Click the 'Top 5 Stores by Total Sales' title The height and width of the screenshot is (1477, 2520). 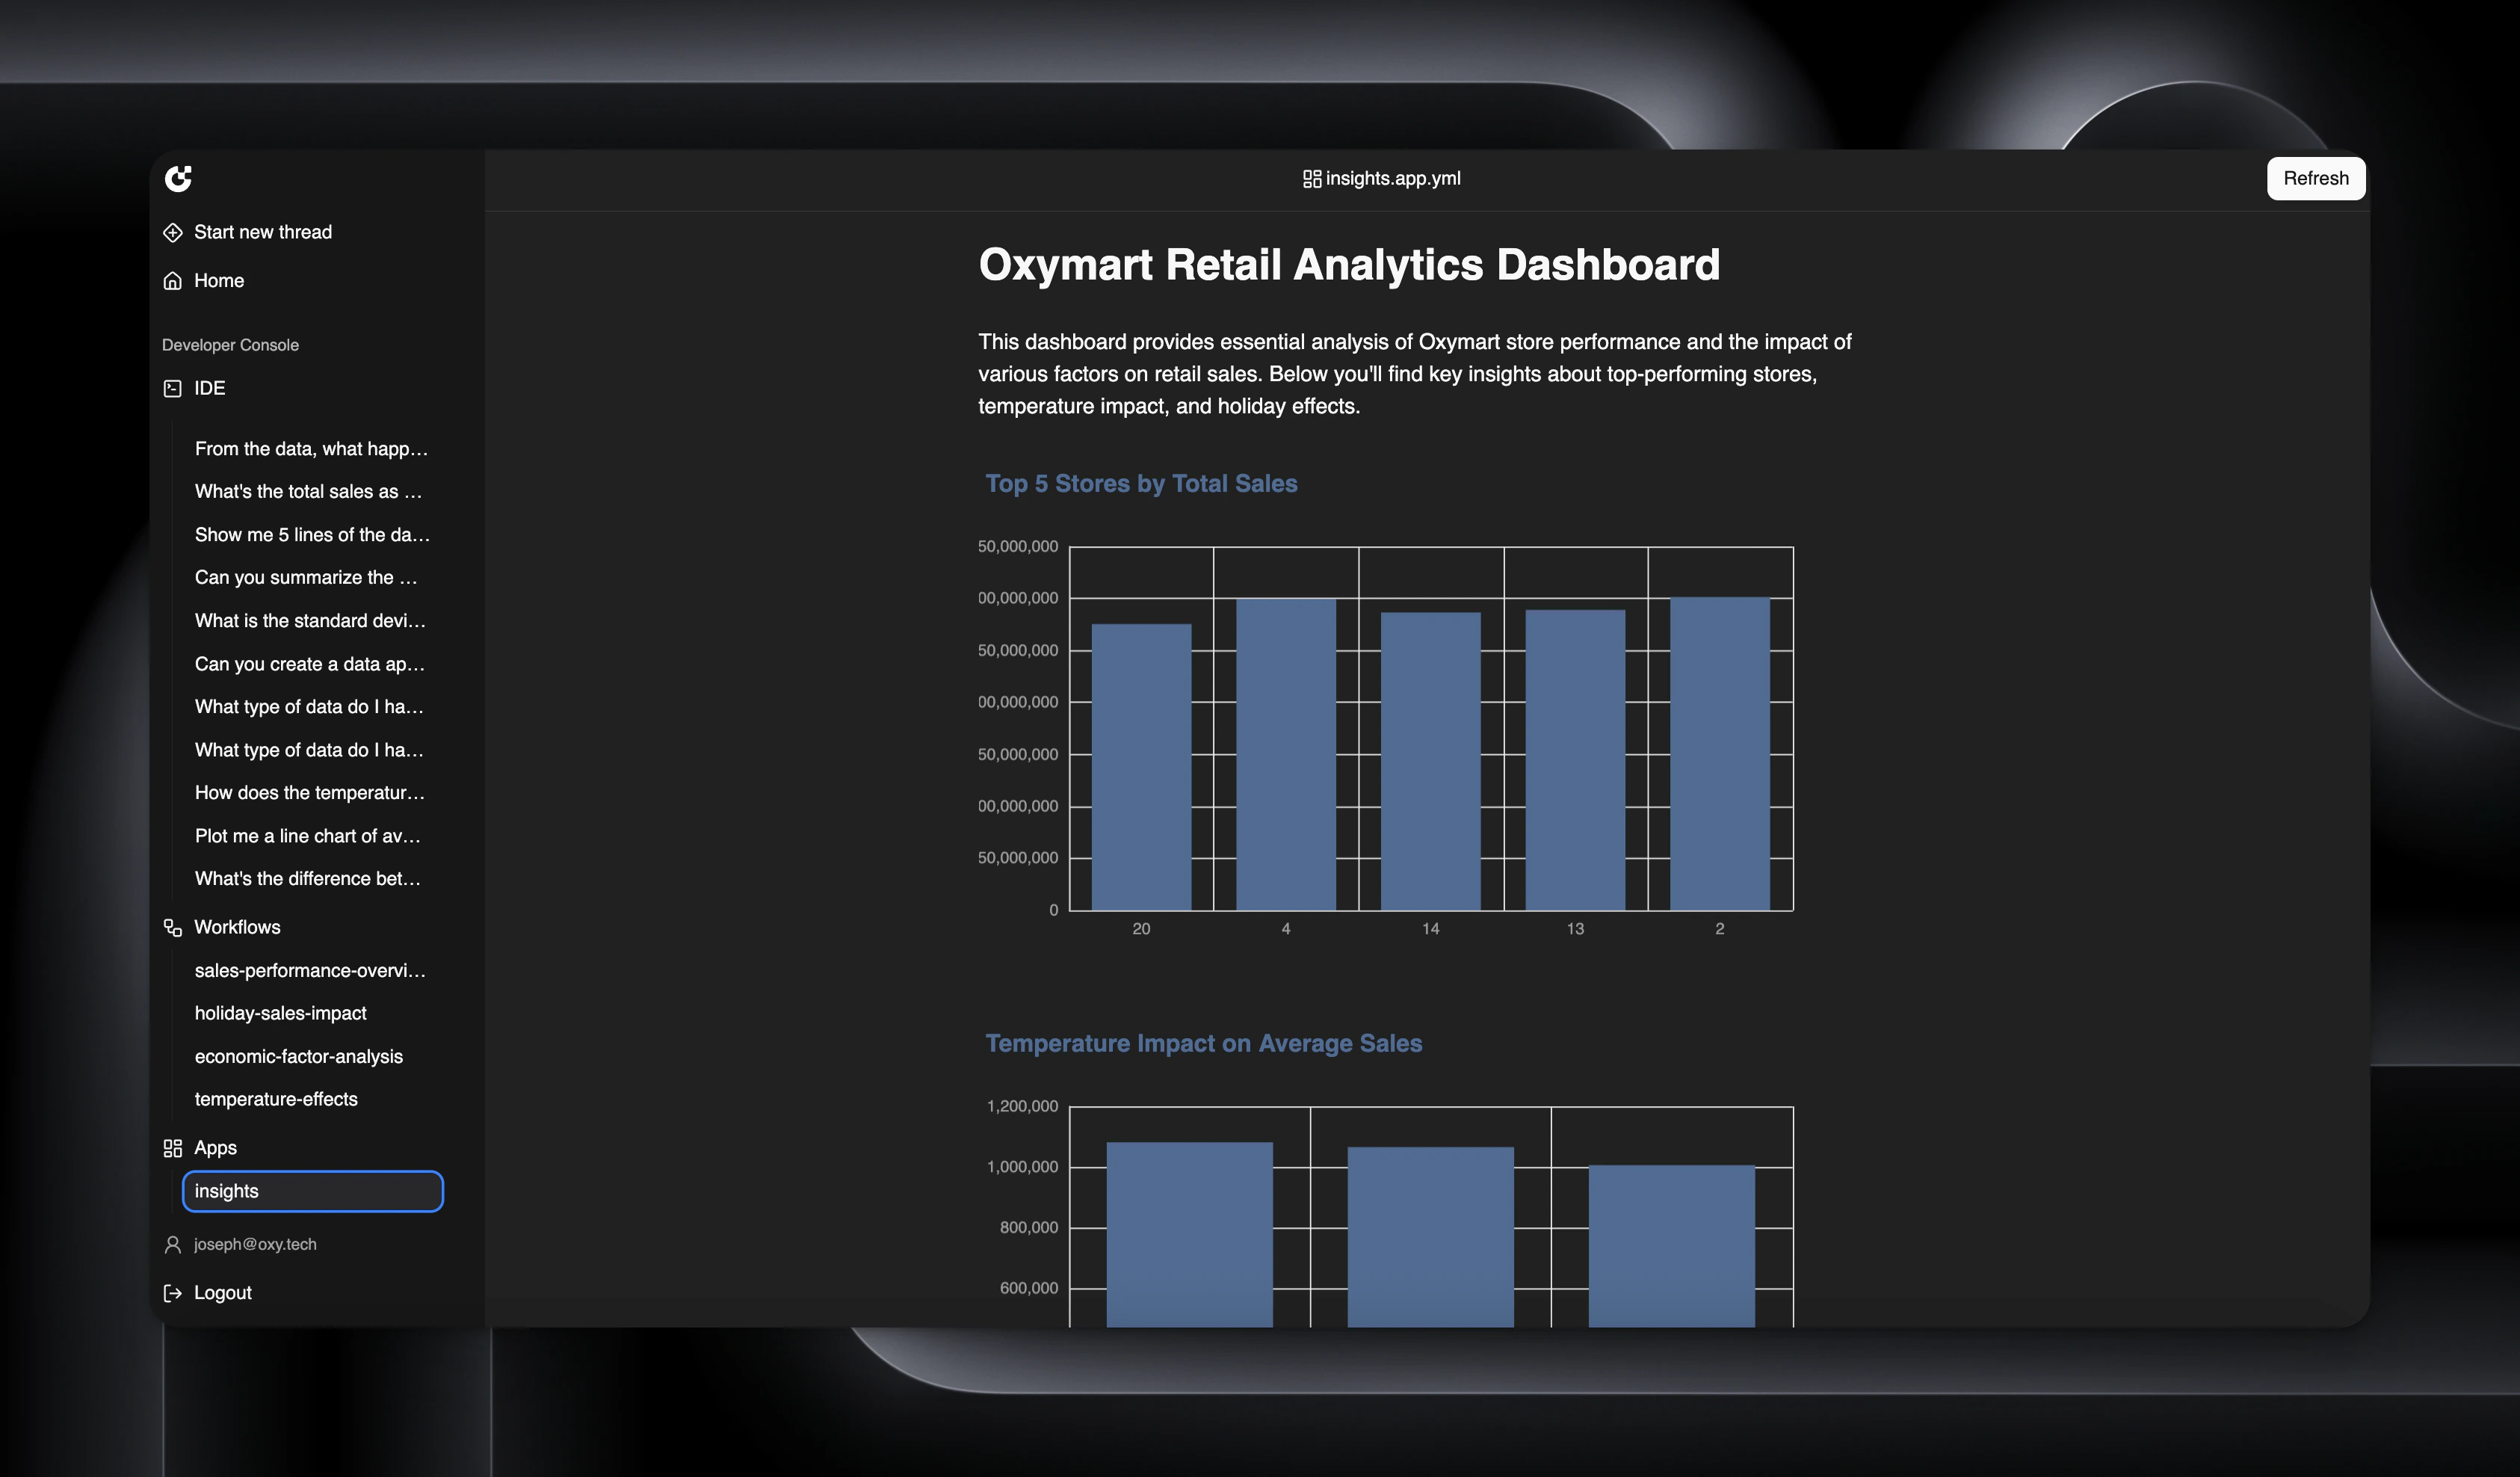coord(1141,484)
